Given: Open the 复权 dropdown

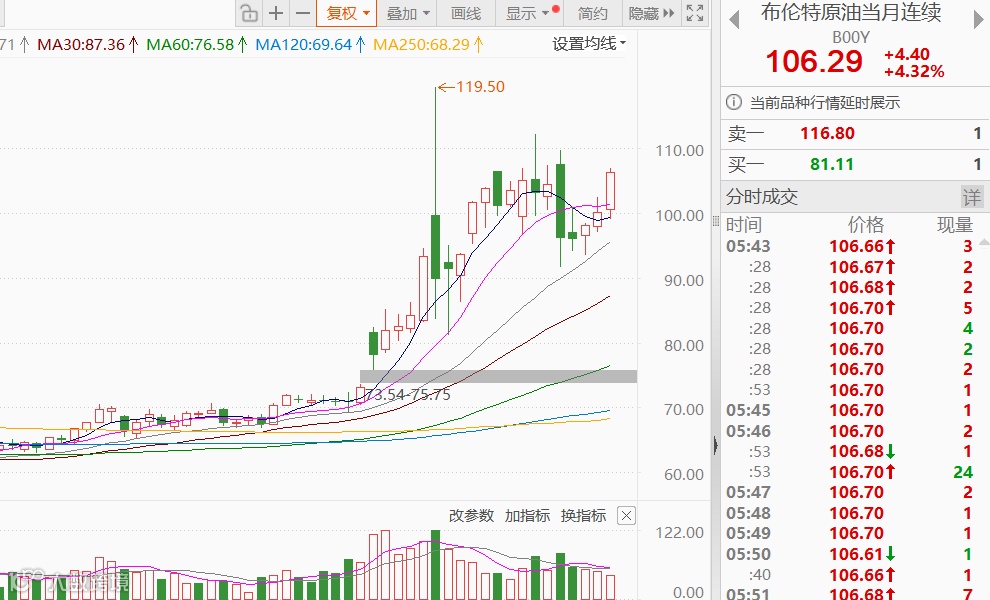Looking at the screenshot, I should click(x=347, y=13).
